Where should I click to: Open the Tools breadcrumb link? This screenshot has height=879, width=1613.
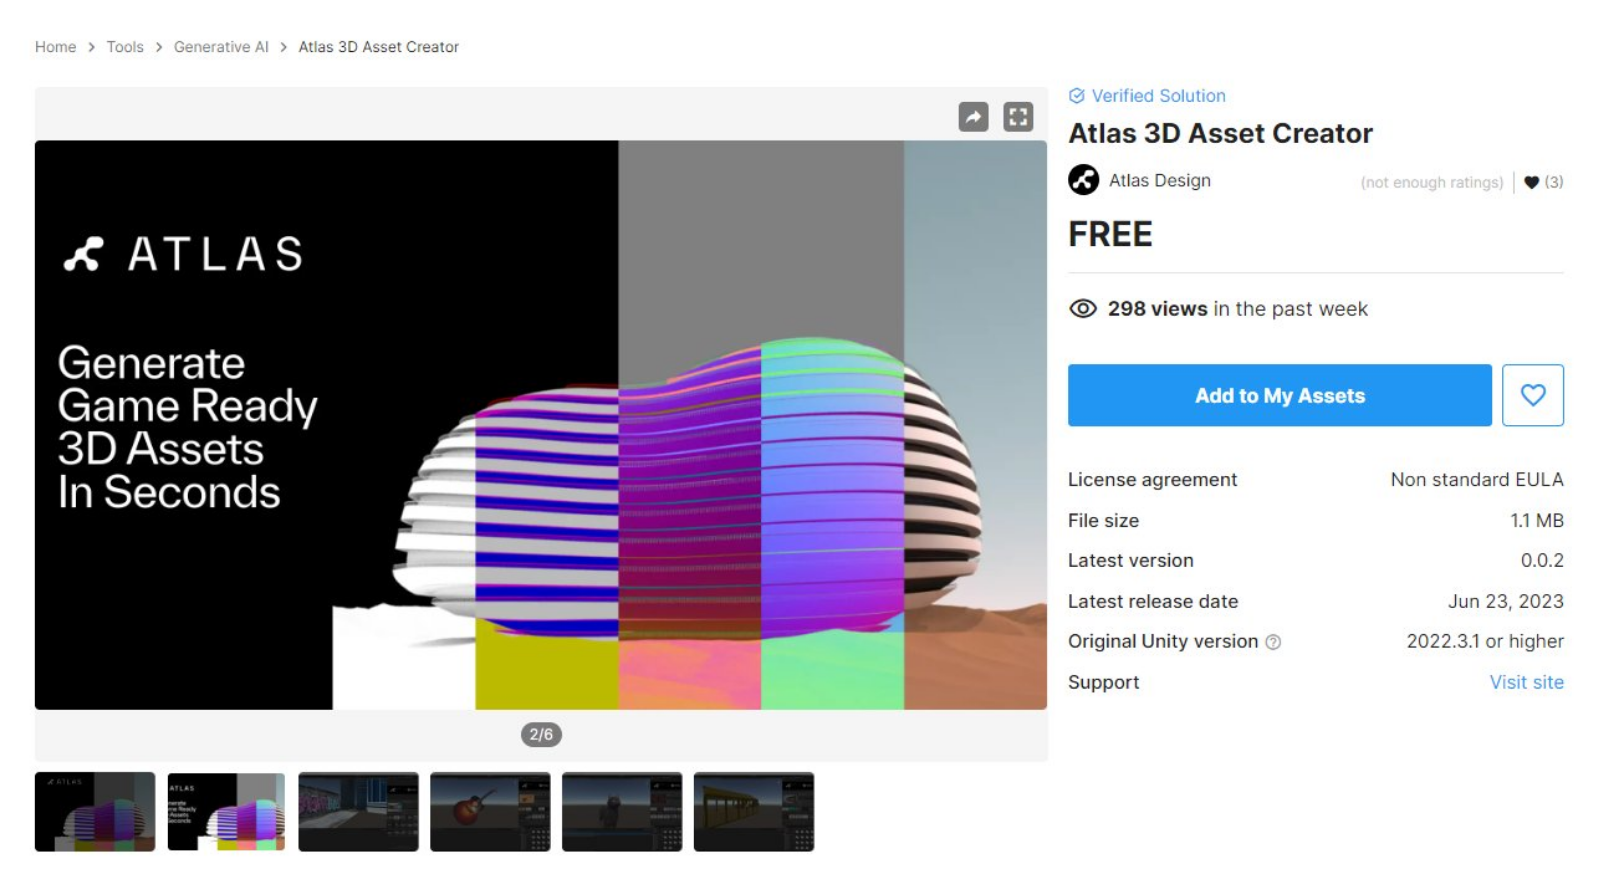tap(125, 47)
